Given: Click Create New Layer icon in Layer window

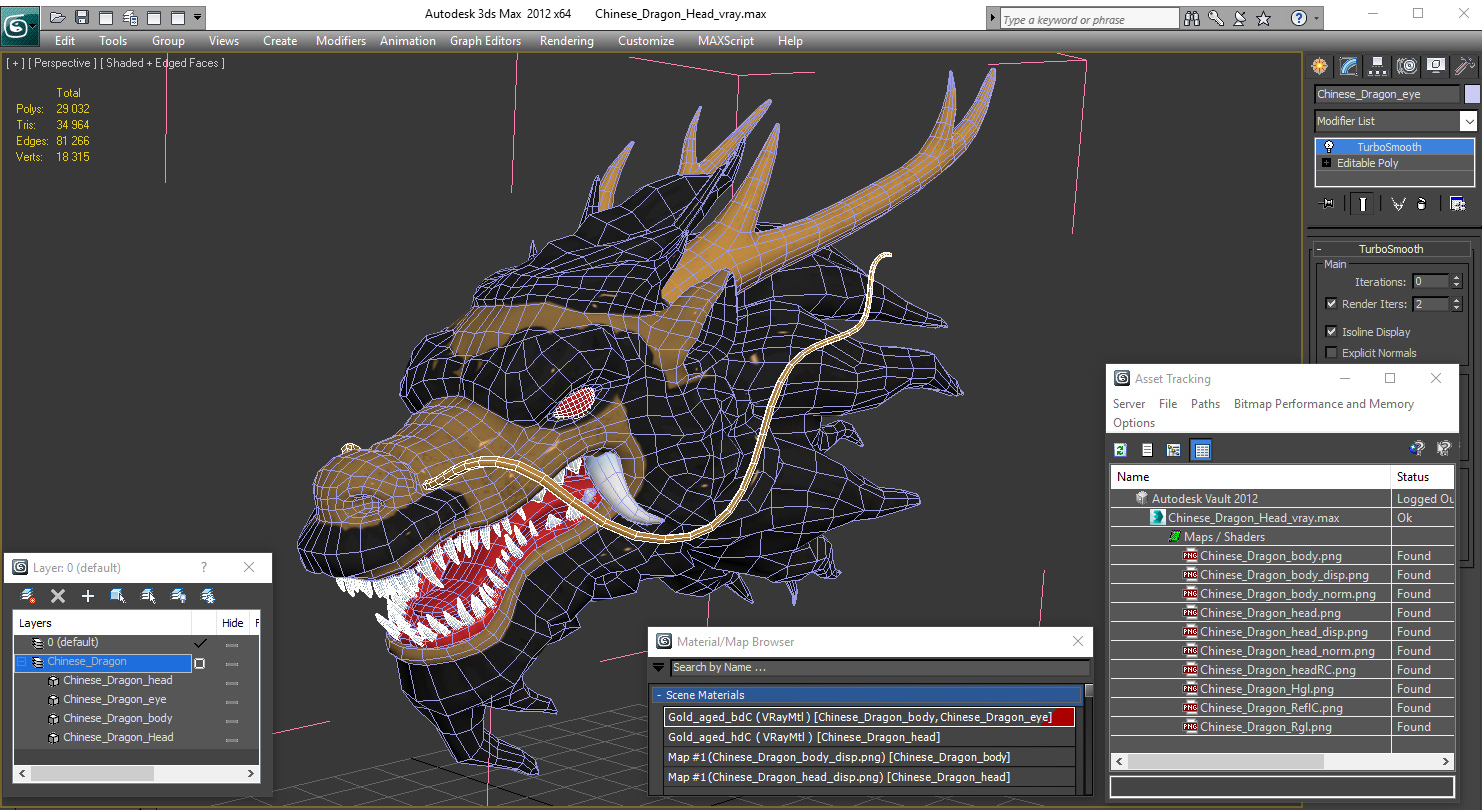Looking at the screenshot, I should [x=28, y=596].
